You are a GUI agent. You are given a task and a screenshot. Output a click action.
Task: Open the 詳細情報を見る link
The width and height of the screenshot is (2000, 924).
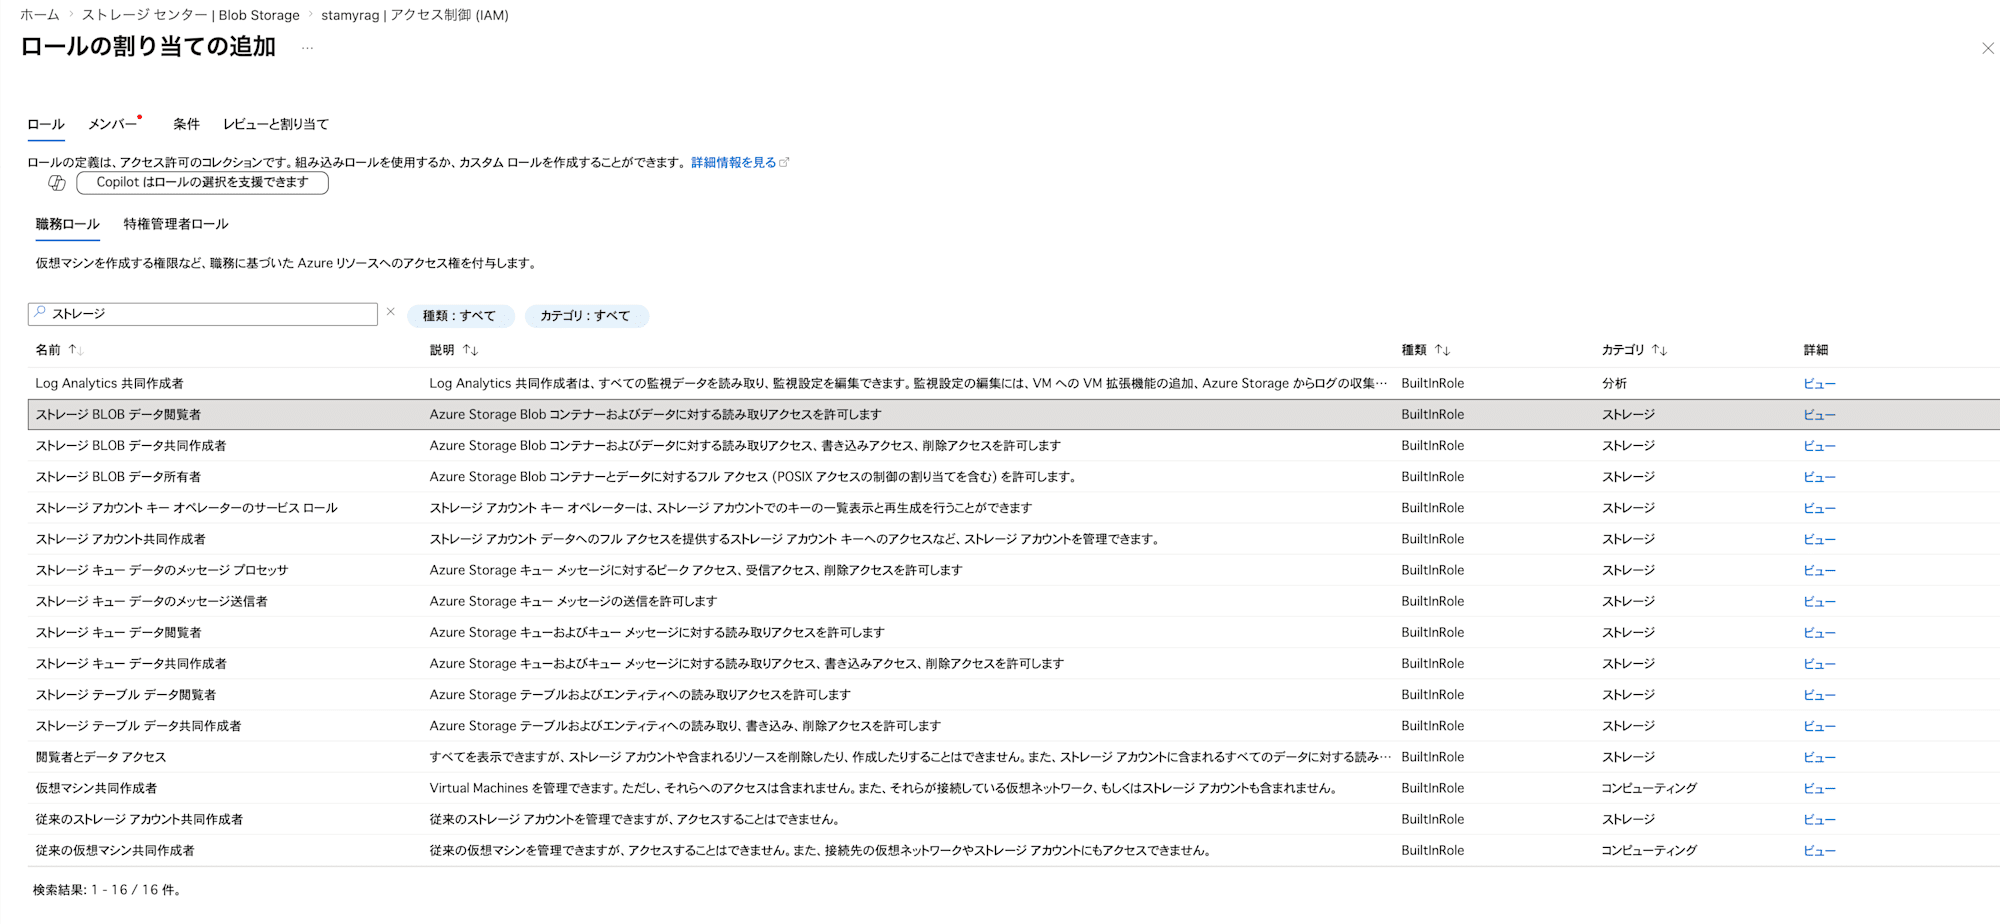pyautogui.click(x=734, y=162)
